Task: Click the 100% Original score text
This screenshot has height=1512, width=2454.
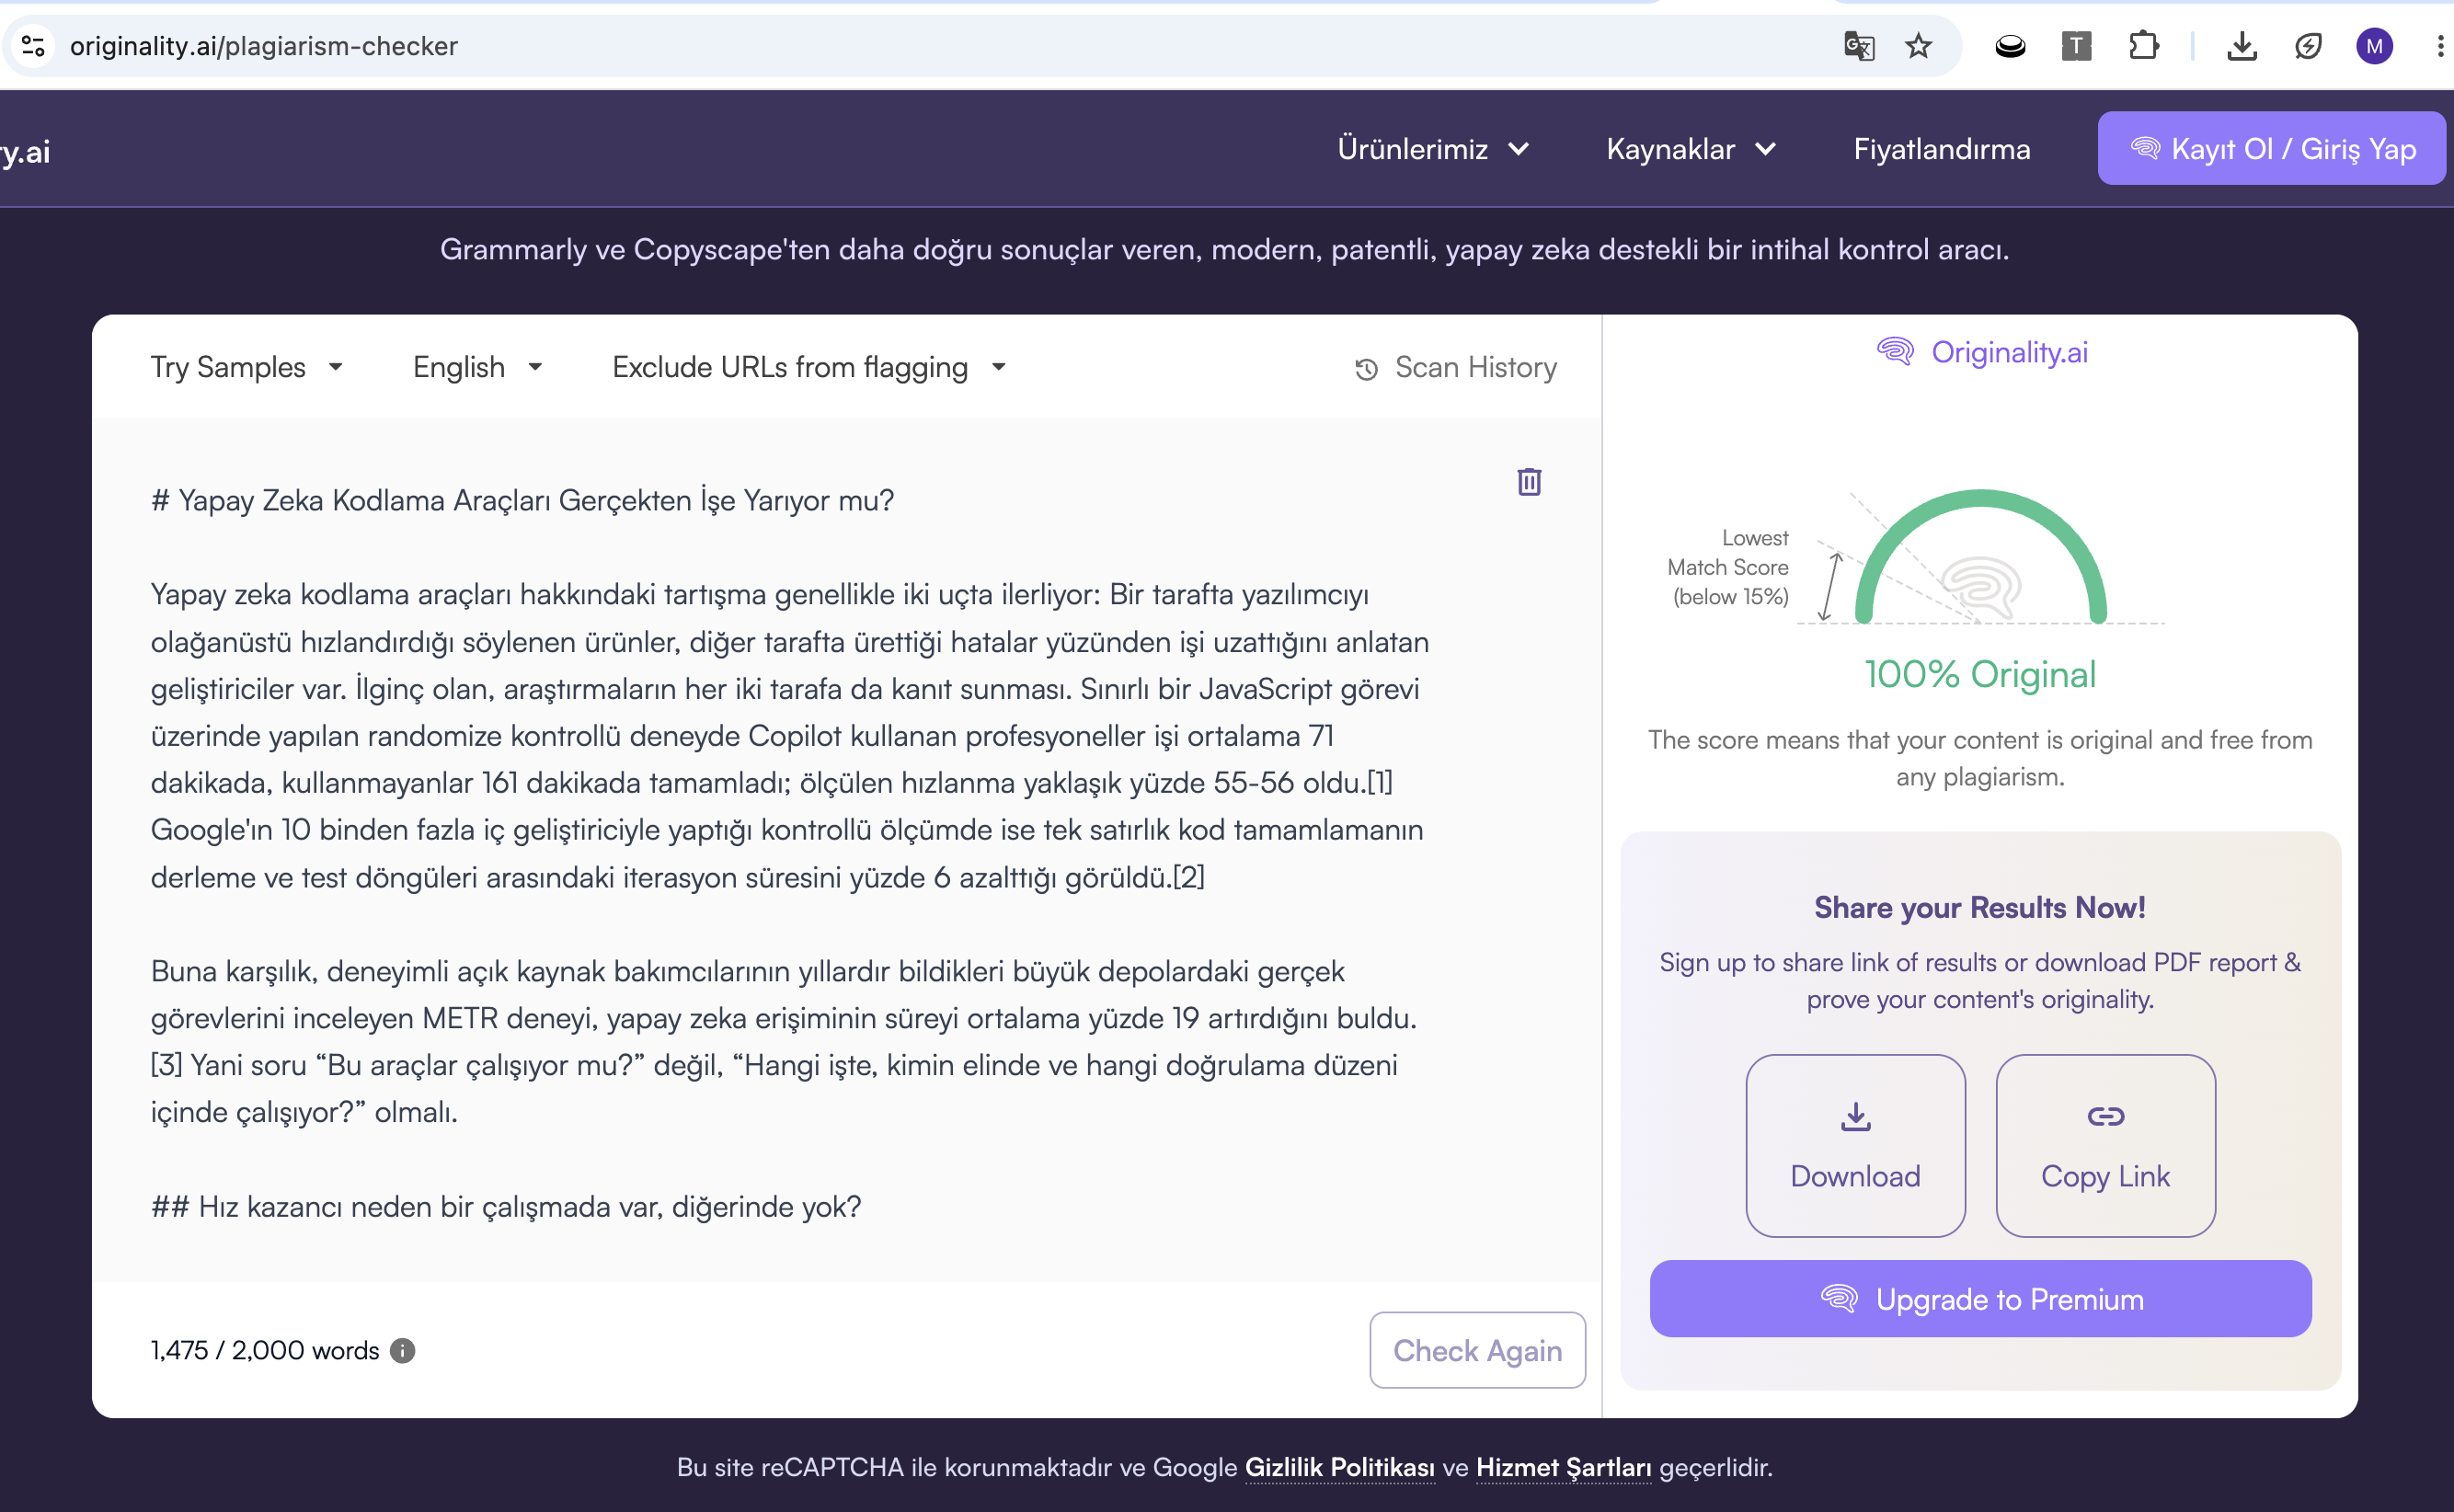Action: click(x=1980, y=674)
